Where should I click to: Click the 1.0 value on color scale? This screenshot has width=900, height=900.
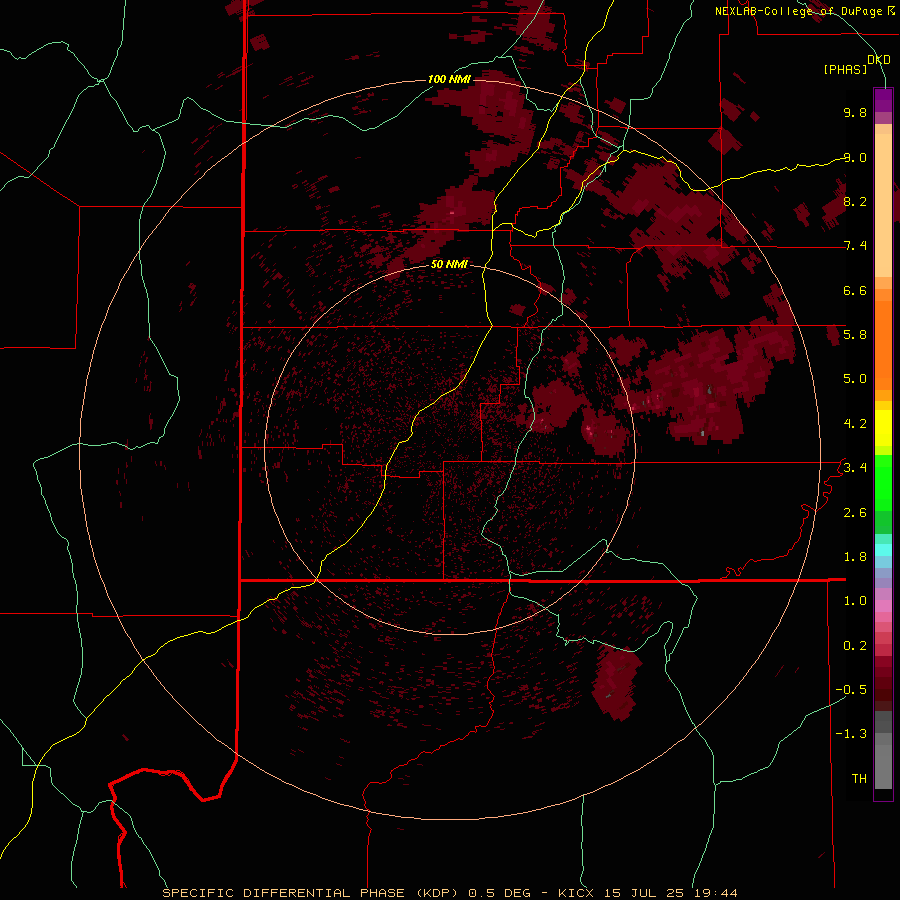(x=855, y=601)
